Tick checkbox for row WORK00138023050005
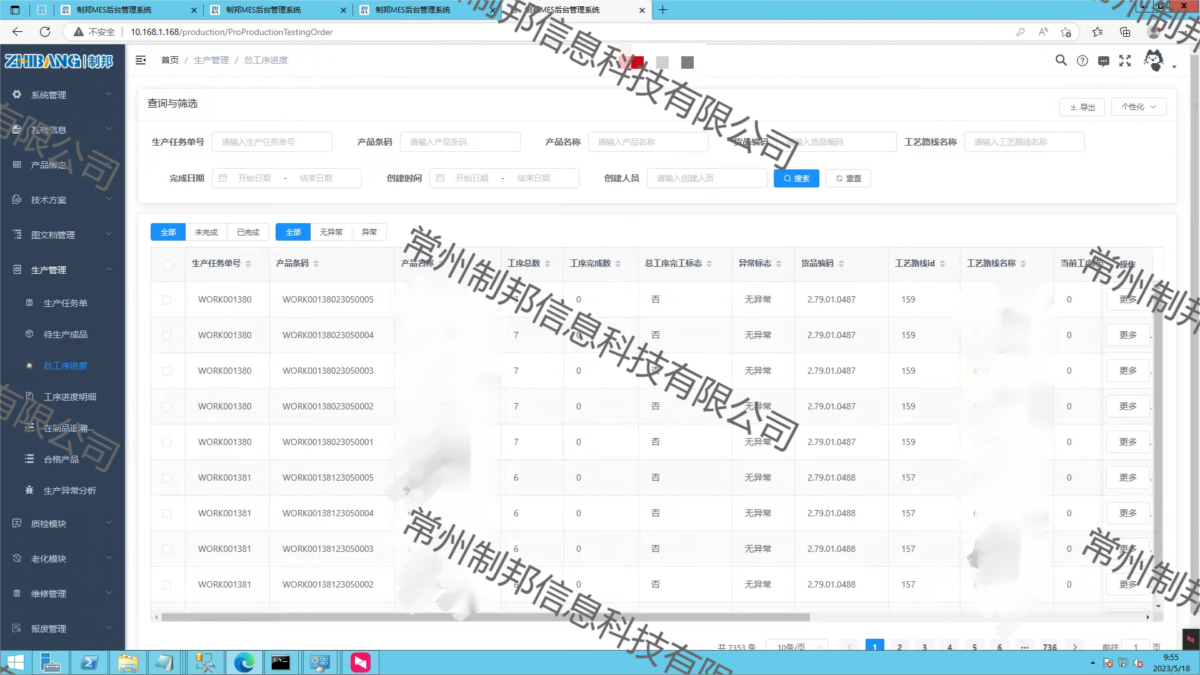Viewport: 1200px width, 675px height. coord(167,300)
